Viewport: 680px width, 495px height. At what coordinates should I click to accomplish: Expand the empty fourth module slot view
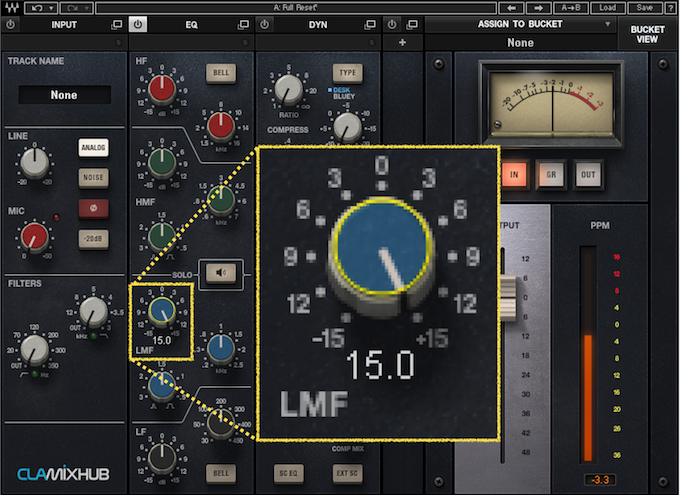(412, 25)
